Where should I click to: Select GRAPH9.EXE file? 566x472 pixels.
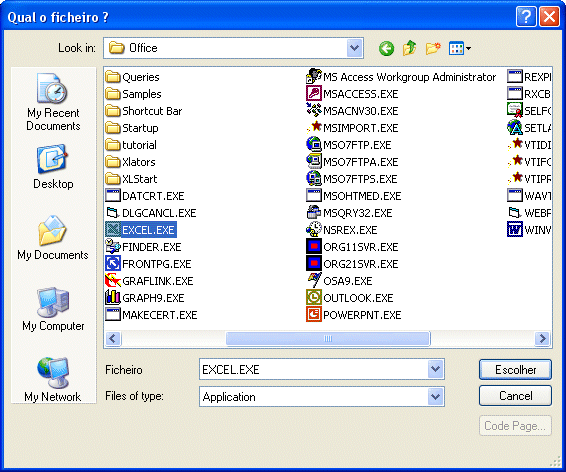(145, 298)
